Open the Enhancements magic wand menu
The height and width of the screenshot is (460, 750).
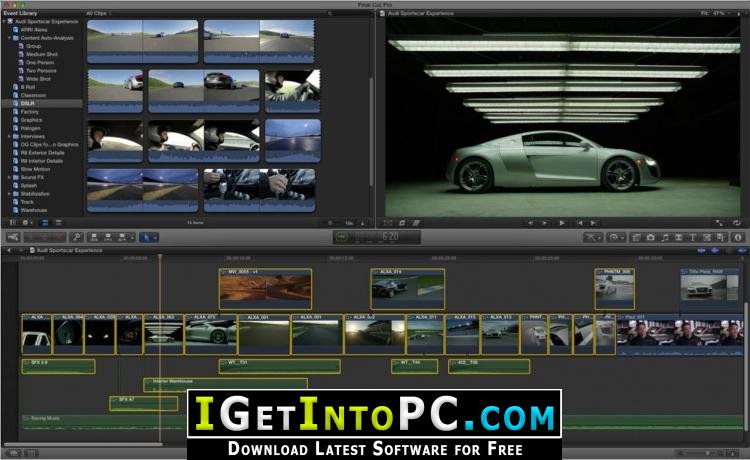click(x=593, y=237)
